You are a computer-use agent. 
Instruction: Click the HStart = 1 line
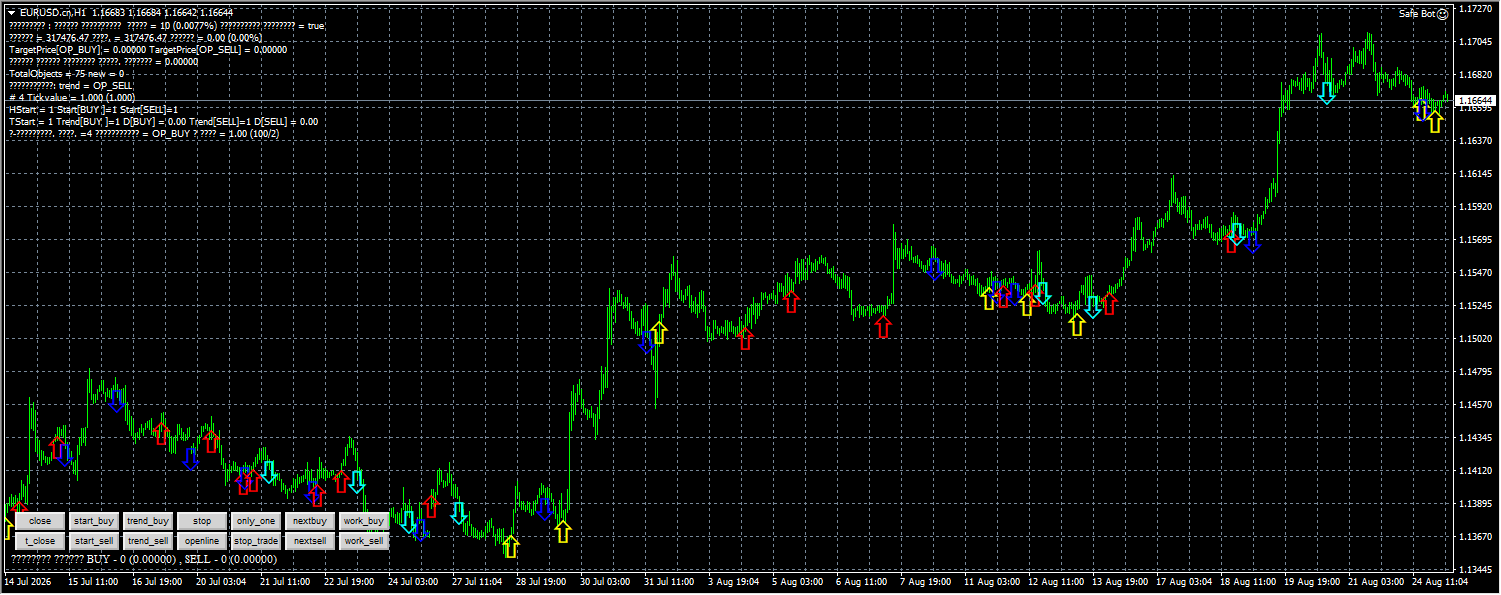93,109
